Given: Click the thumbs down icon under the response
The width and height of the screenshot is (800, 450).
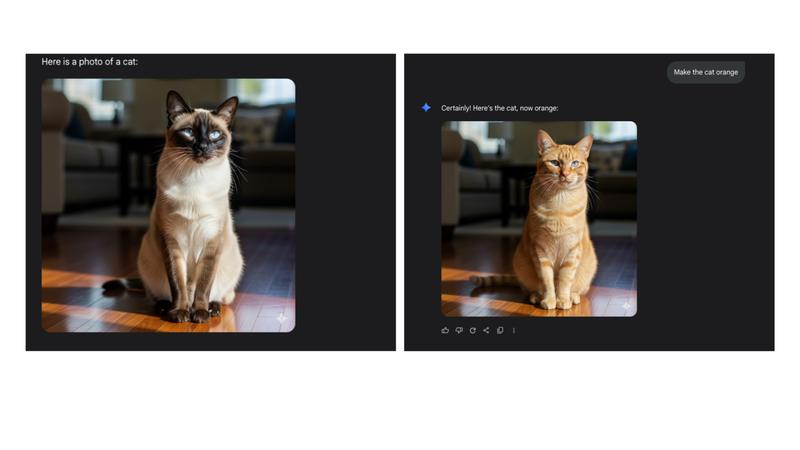Looking at the screenshot, I should [459, 330].
